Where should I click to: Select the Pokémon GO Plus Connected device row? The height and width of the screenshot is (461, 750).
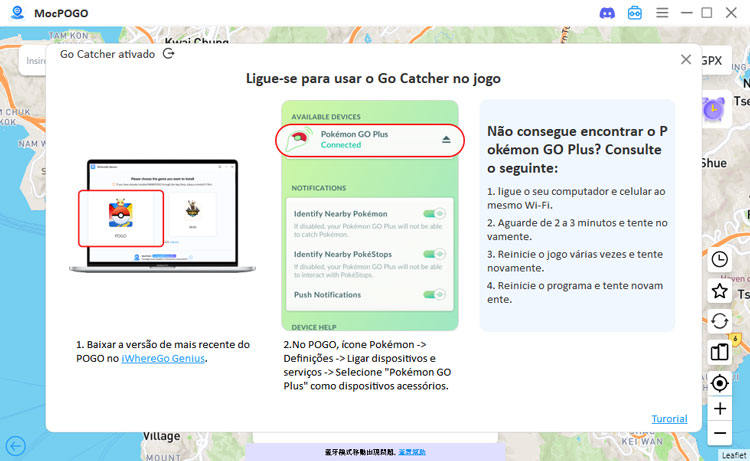tap(370, 140)
